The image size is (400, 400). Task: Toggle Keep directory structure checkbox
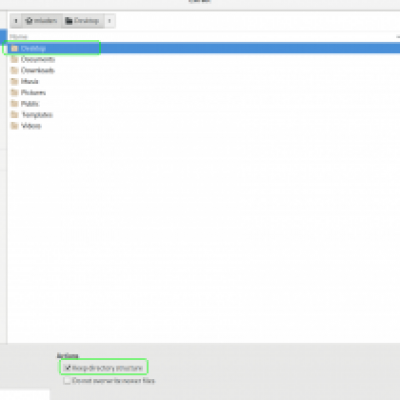coord(67,368)
